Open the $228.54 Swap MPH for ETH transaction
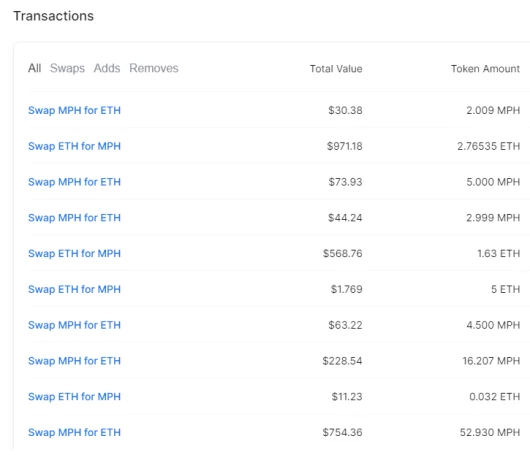Viewport: 530px width, 455px height. coord(74,361)
